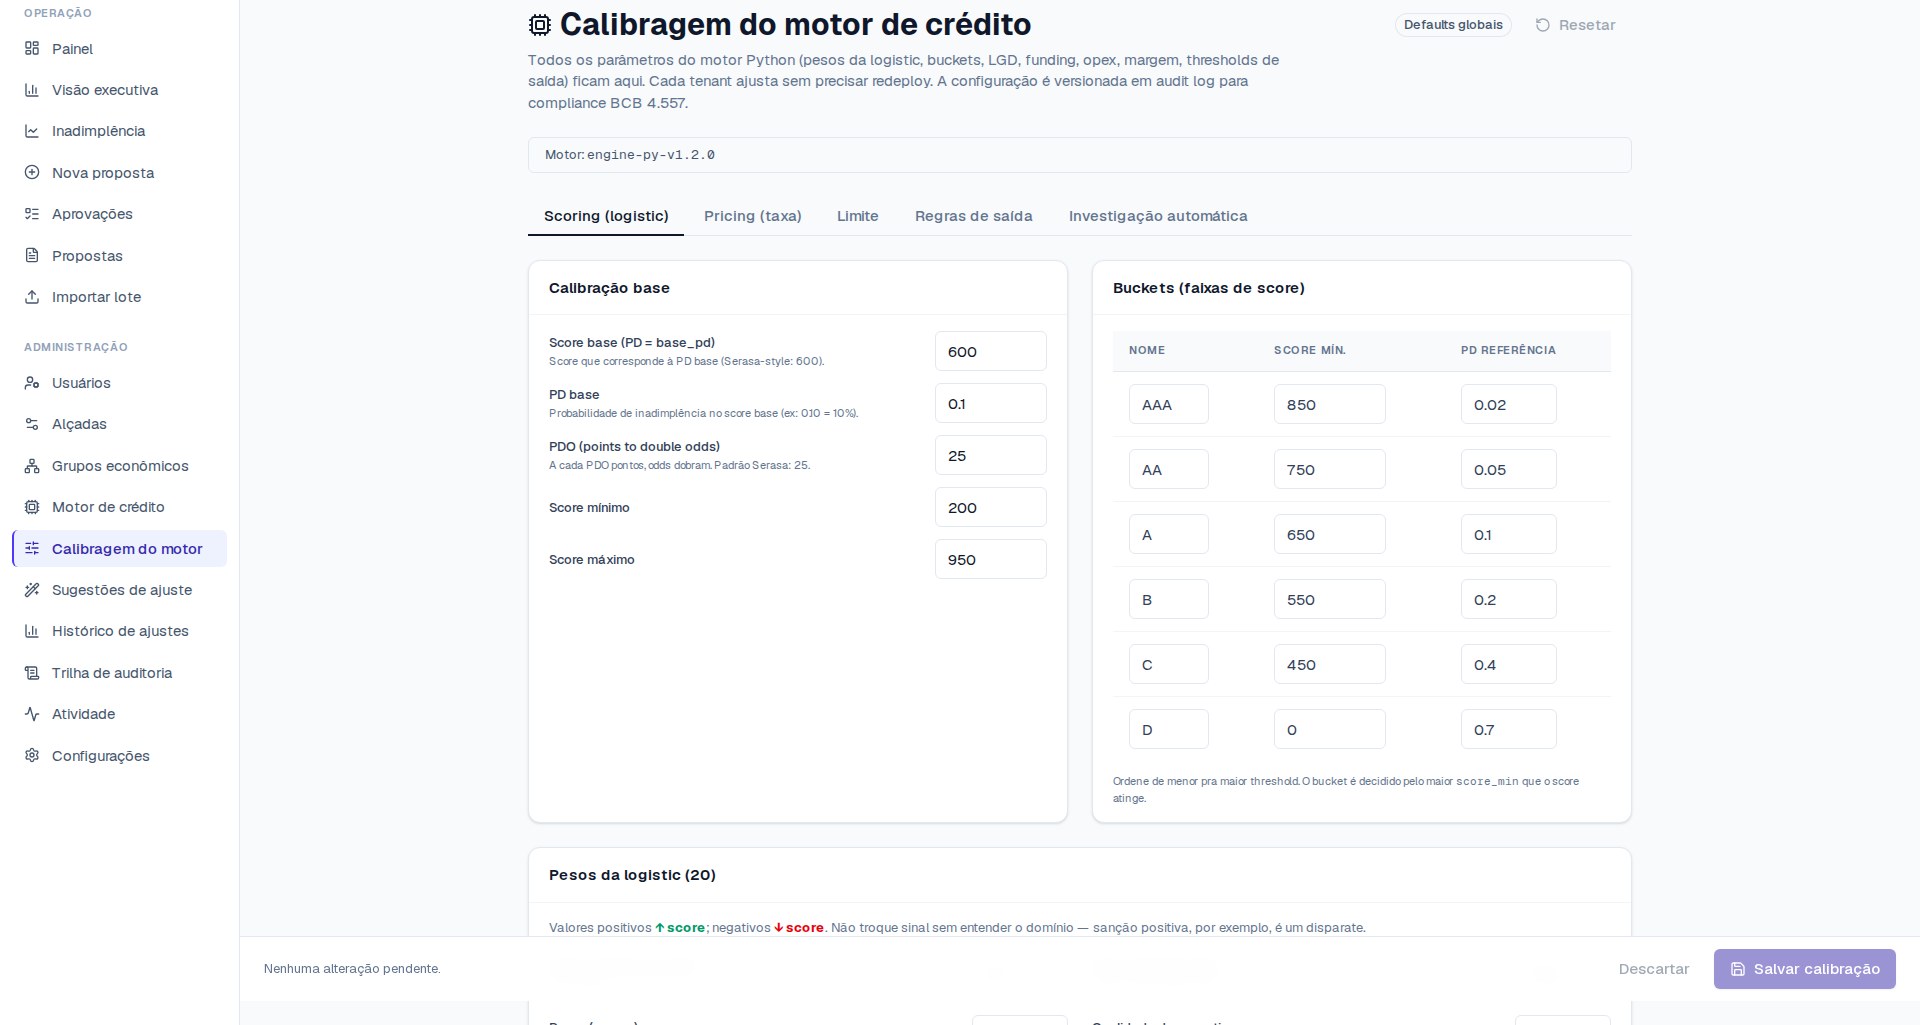
Task: Click the Visão executiva chart icon
Action: (32, 90)
